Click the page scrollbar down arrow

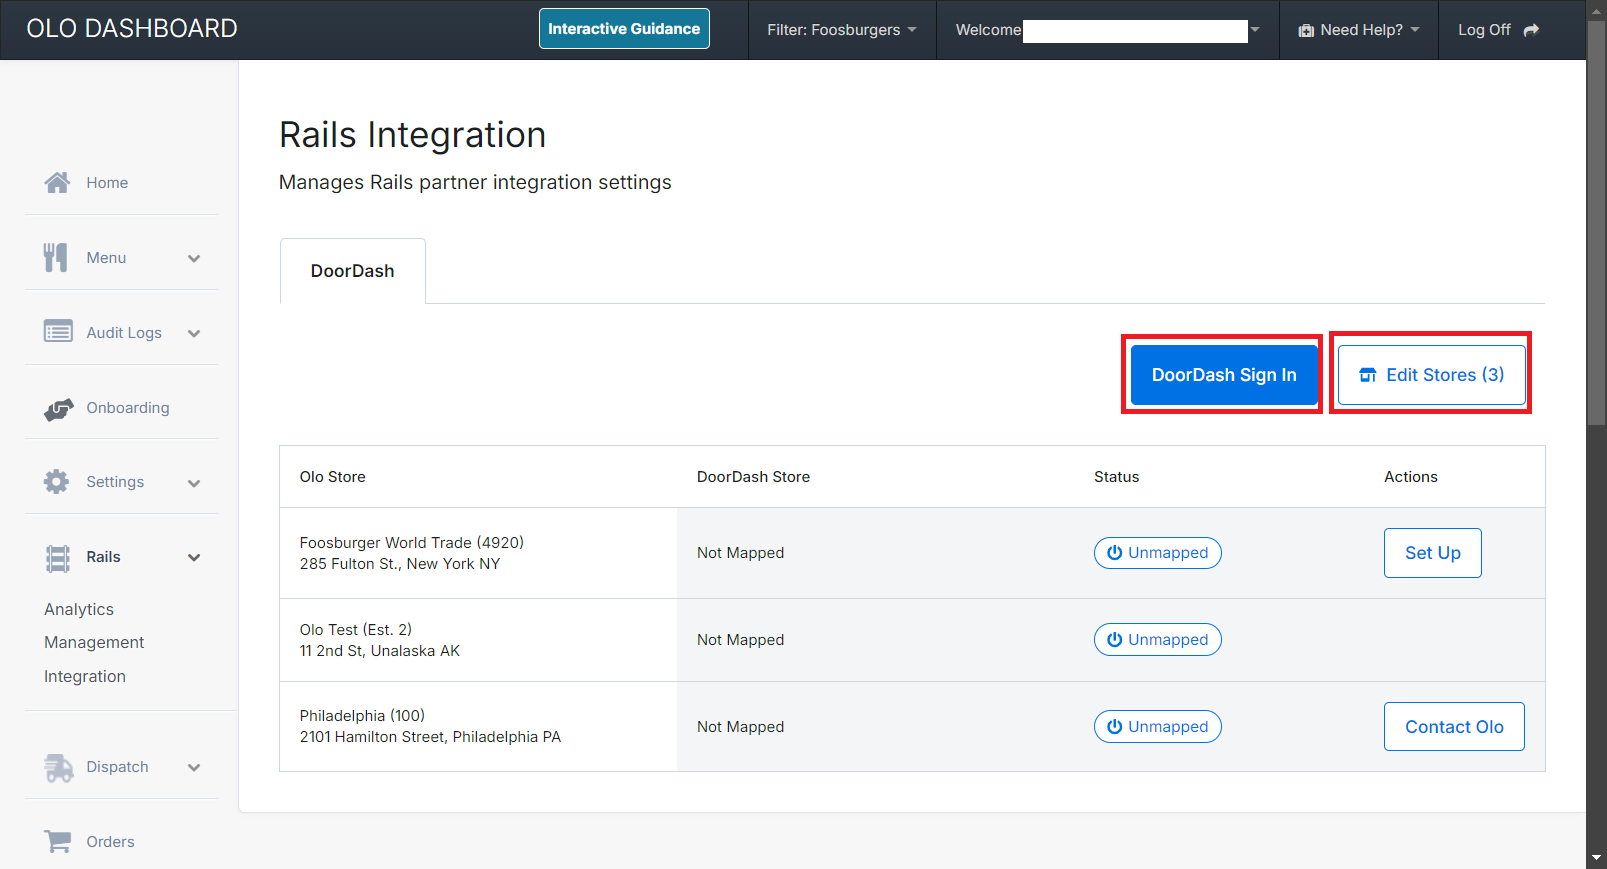1596,859
